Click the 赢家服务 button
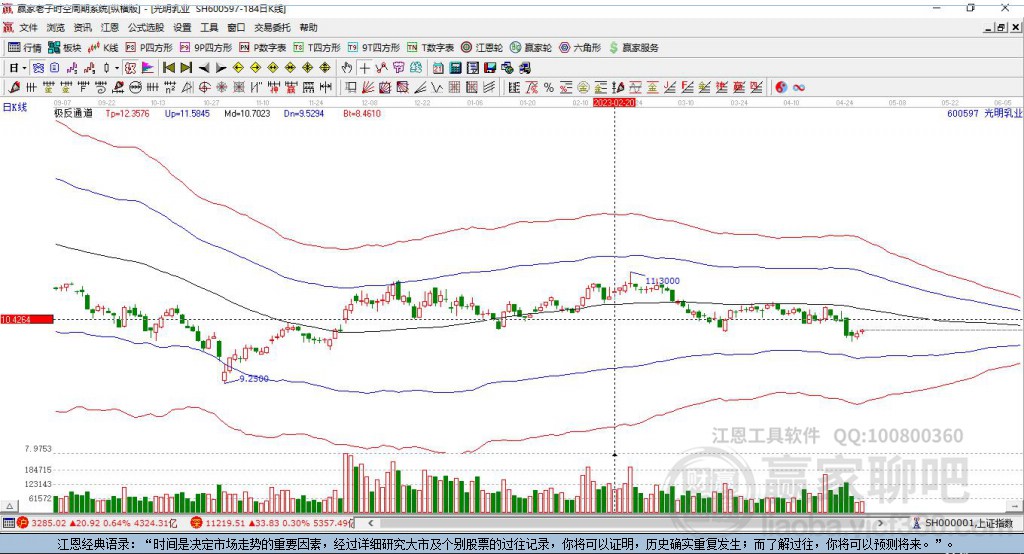 tap(633, 48)
